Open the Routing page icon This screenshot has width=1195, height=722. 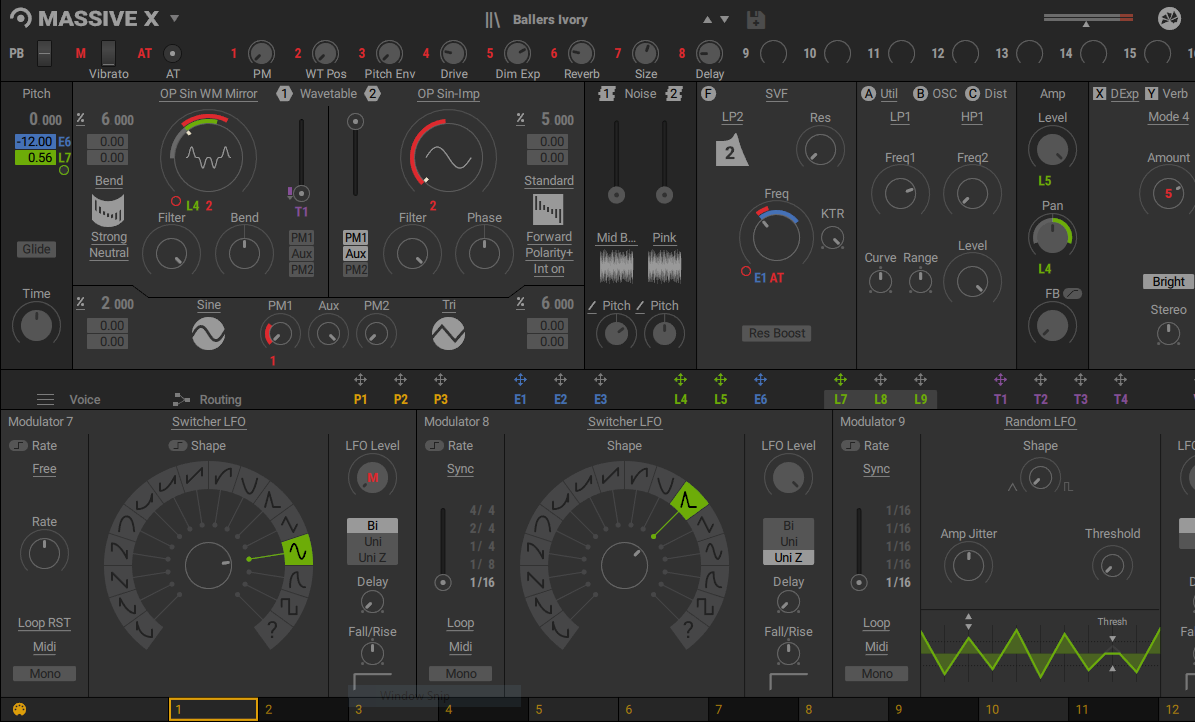click(x=181, y=400)
